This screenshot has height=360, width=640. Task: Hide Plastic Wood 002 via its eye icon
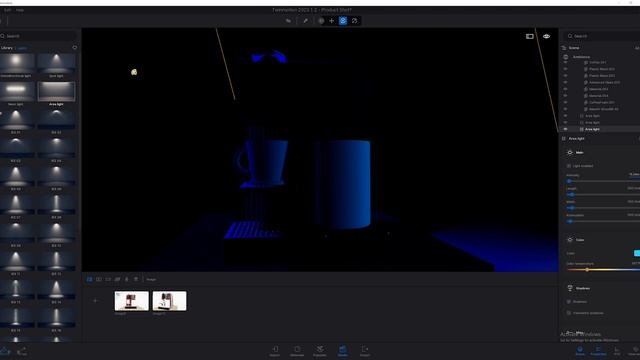tap(565, 76)
